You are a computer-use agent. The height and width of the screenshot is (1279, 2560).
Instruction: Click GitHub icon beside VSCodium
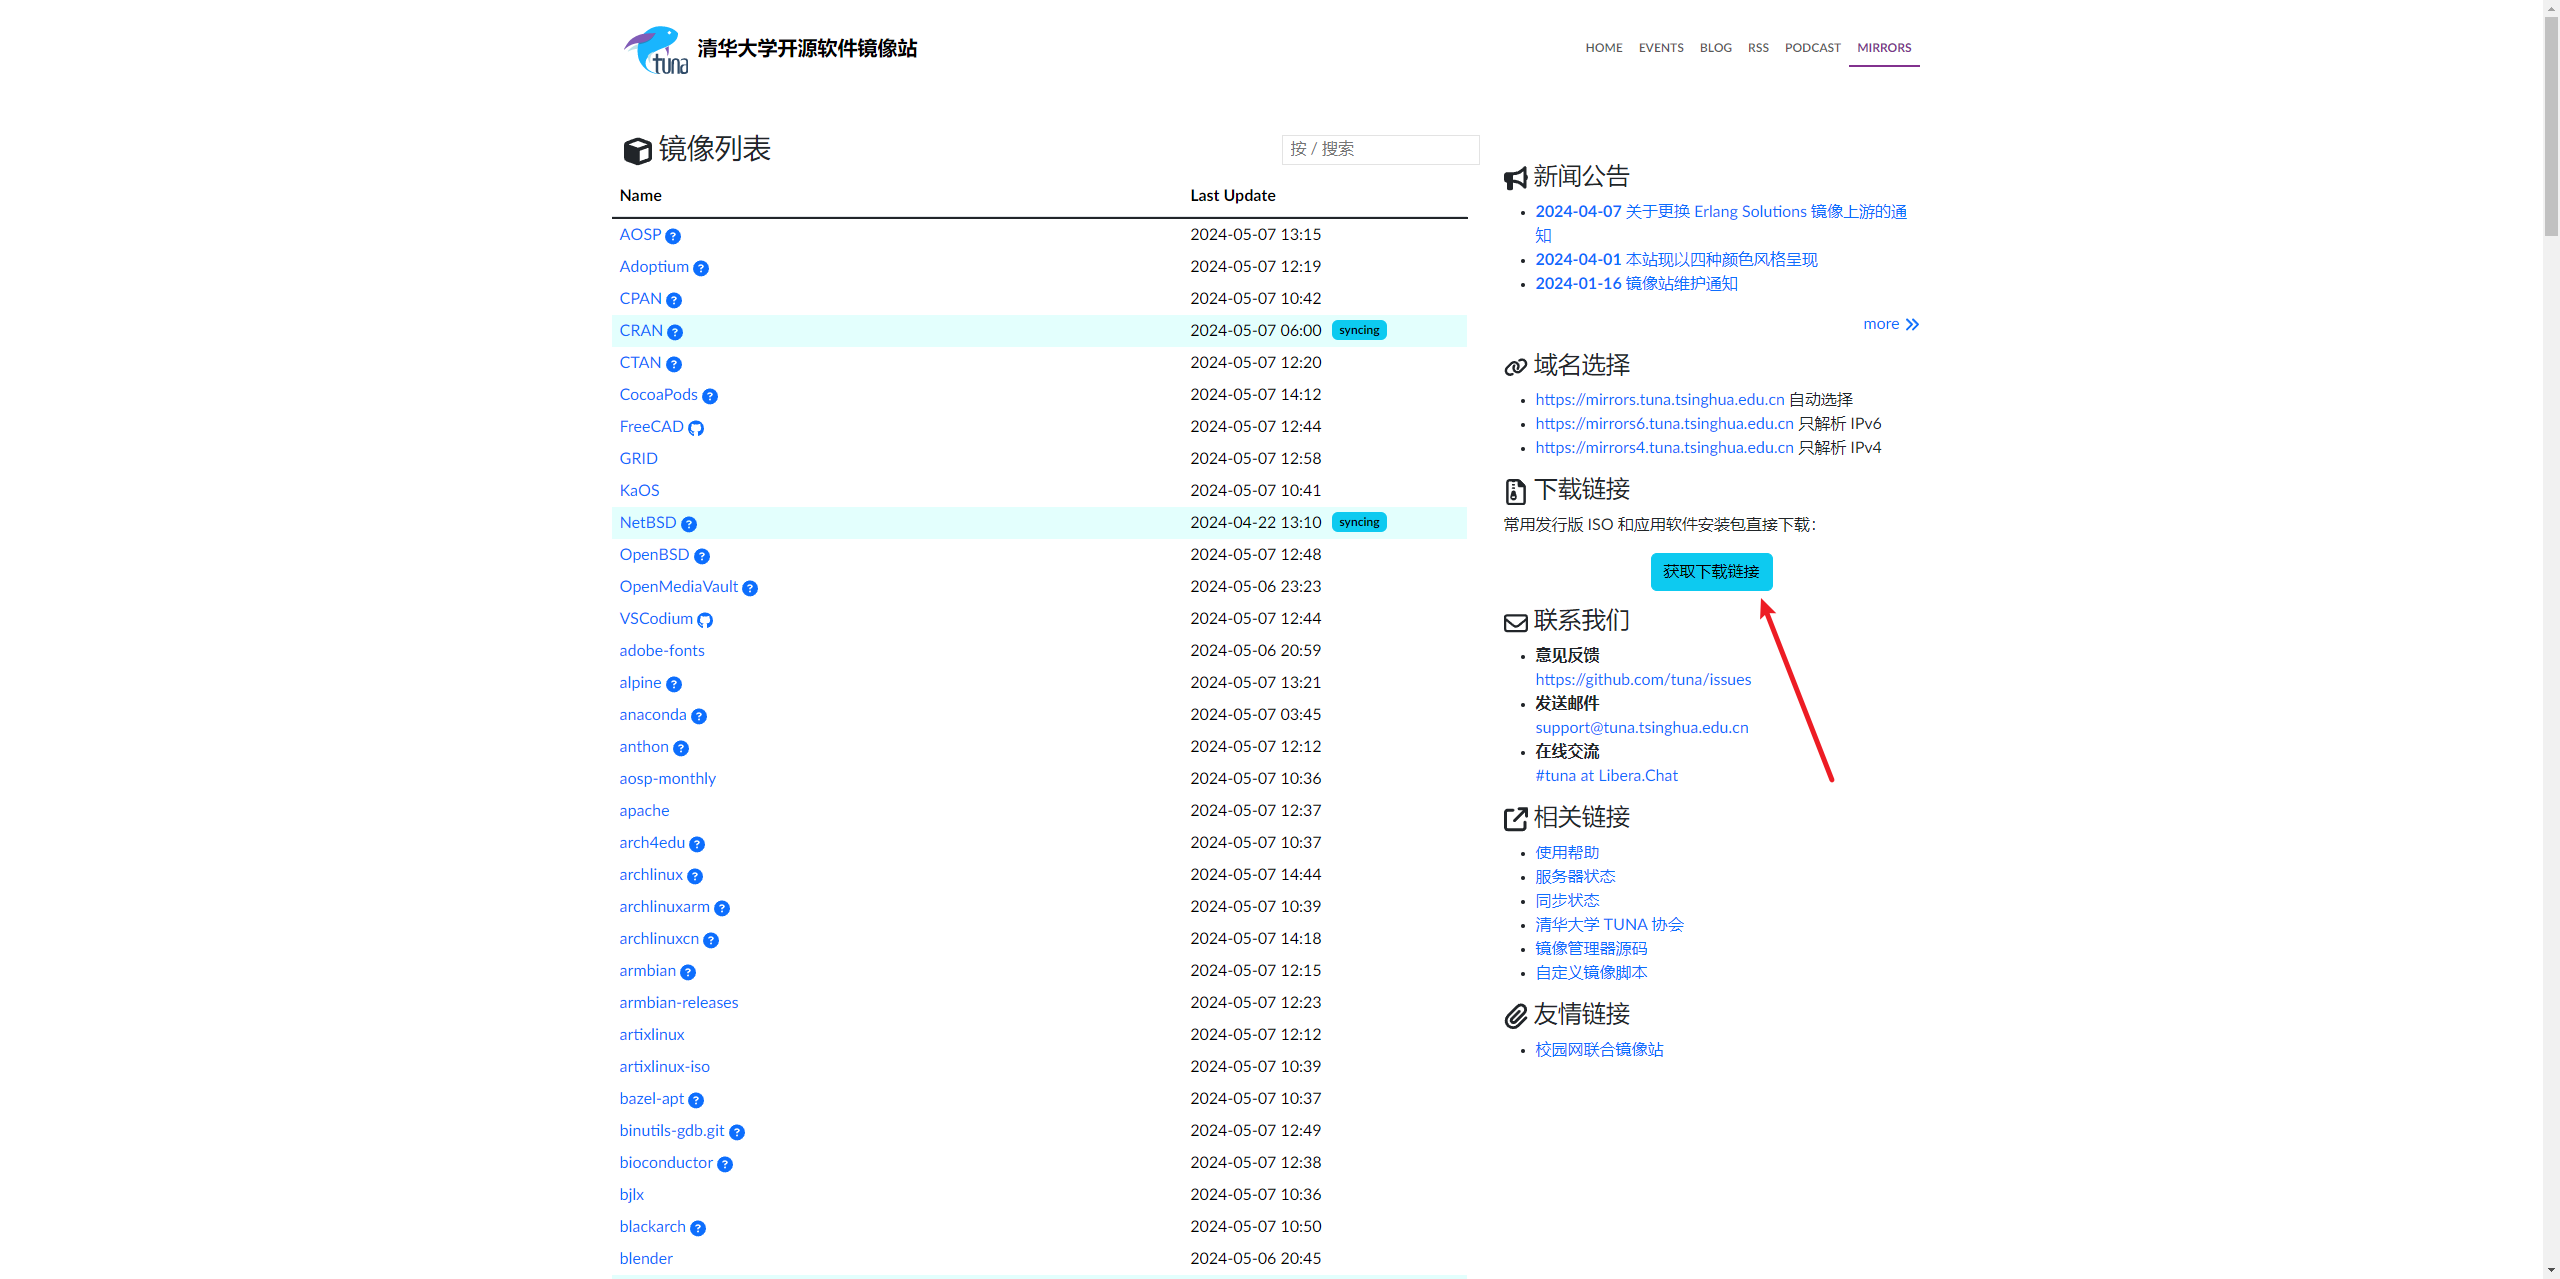(705, 620)
